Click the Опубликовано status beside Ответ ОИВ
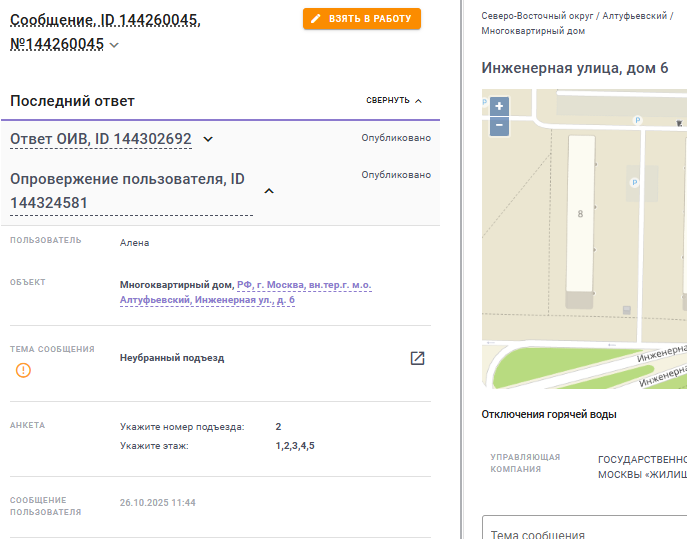 tap(396, 138)
